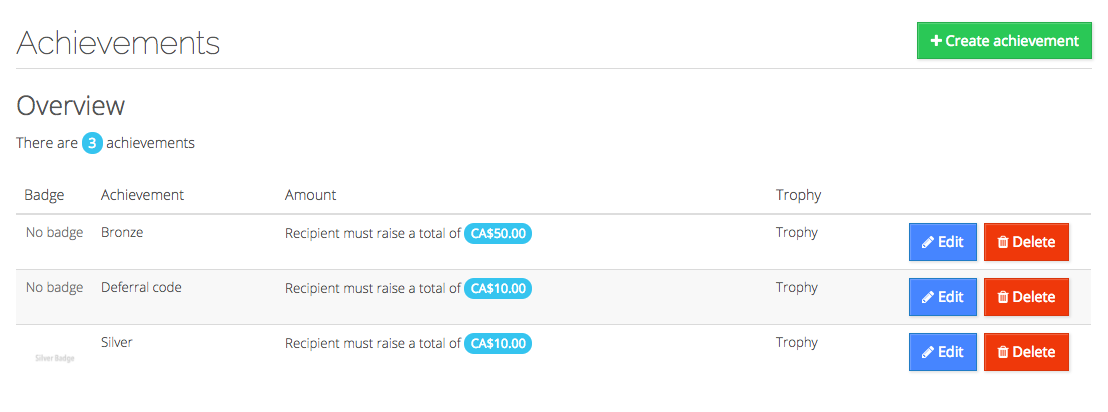Image resolution: width=1108 pixels, height=412 pixels.
Task: Edit the Bronze achievement
Action: click(x=942, y=242)
